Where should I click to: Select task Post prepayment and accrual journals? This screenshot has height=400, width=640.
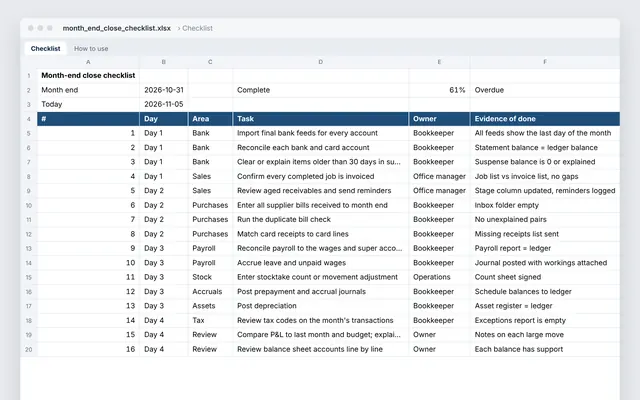click(x=320, y=292)
